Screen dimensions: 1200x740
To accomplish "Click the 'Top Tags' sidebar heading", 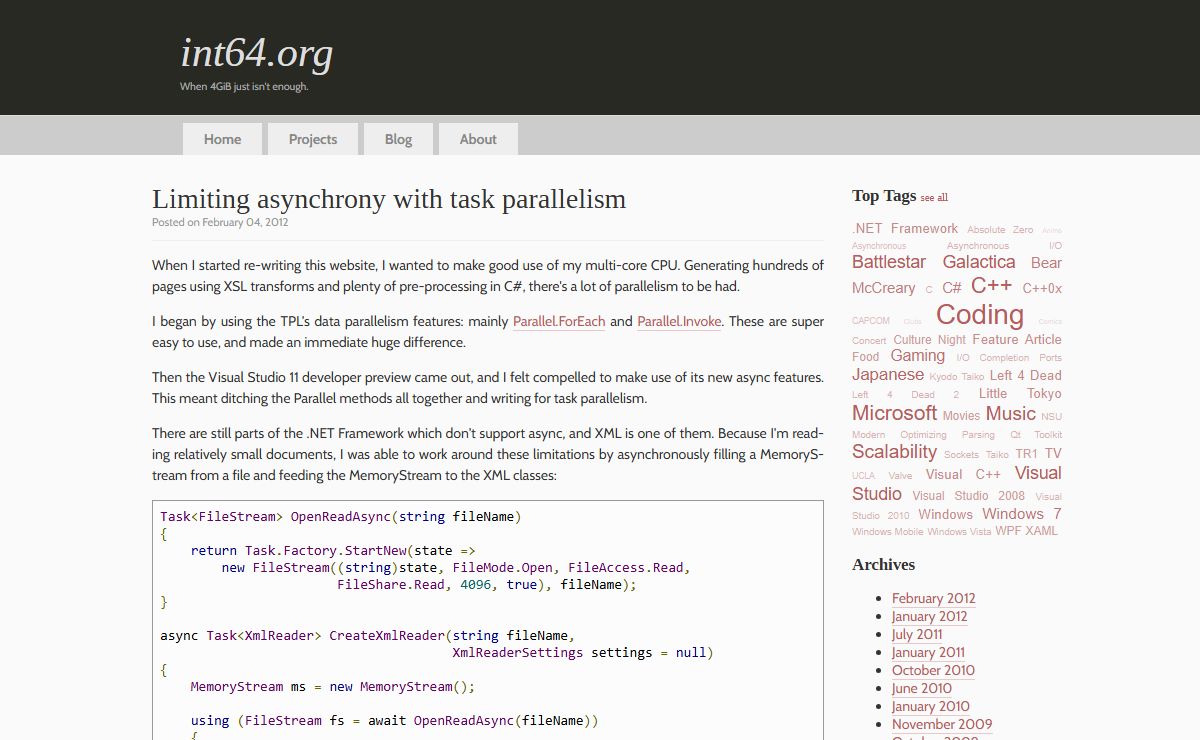I will [884, 195].
